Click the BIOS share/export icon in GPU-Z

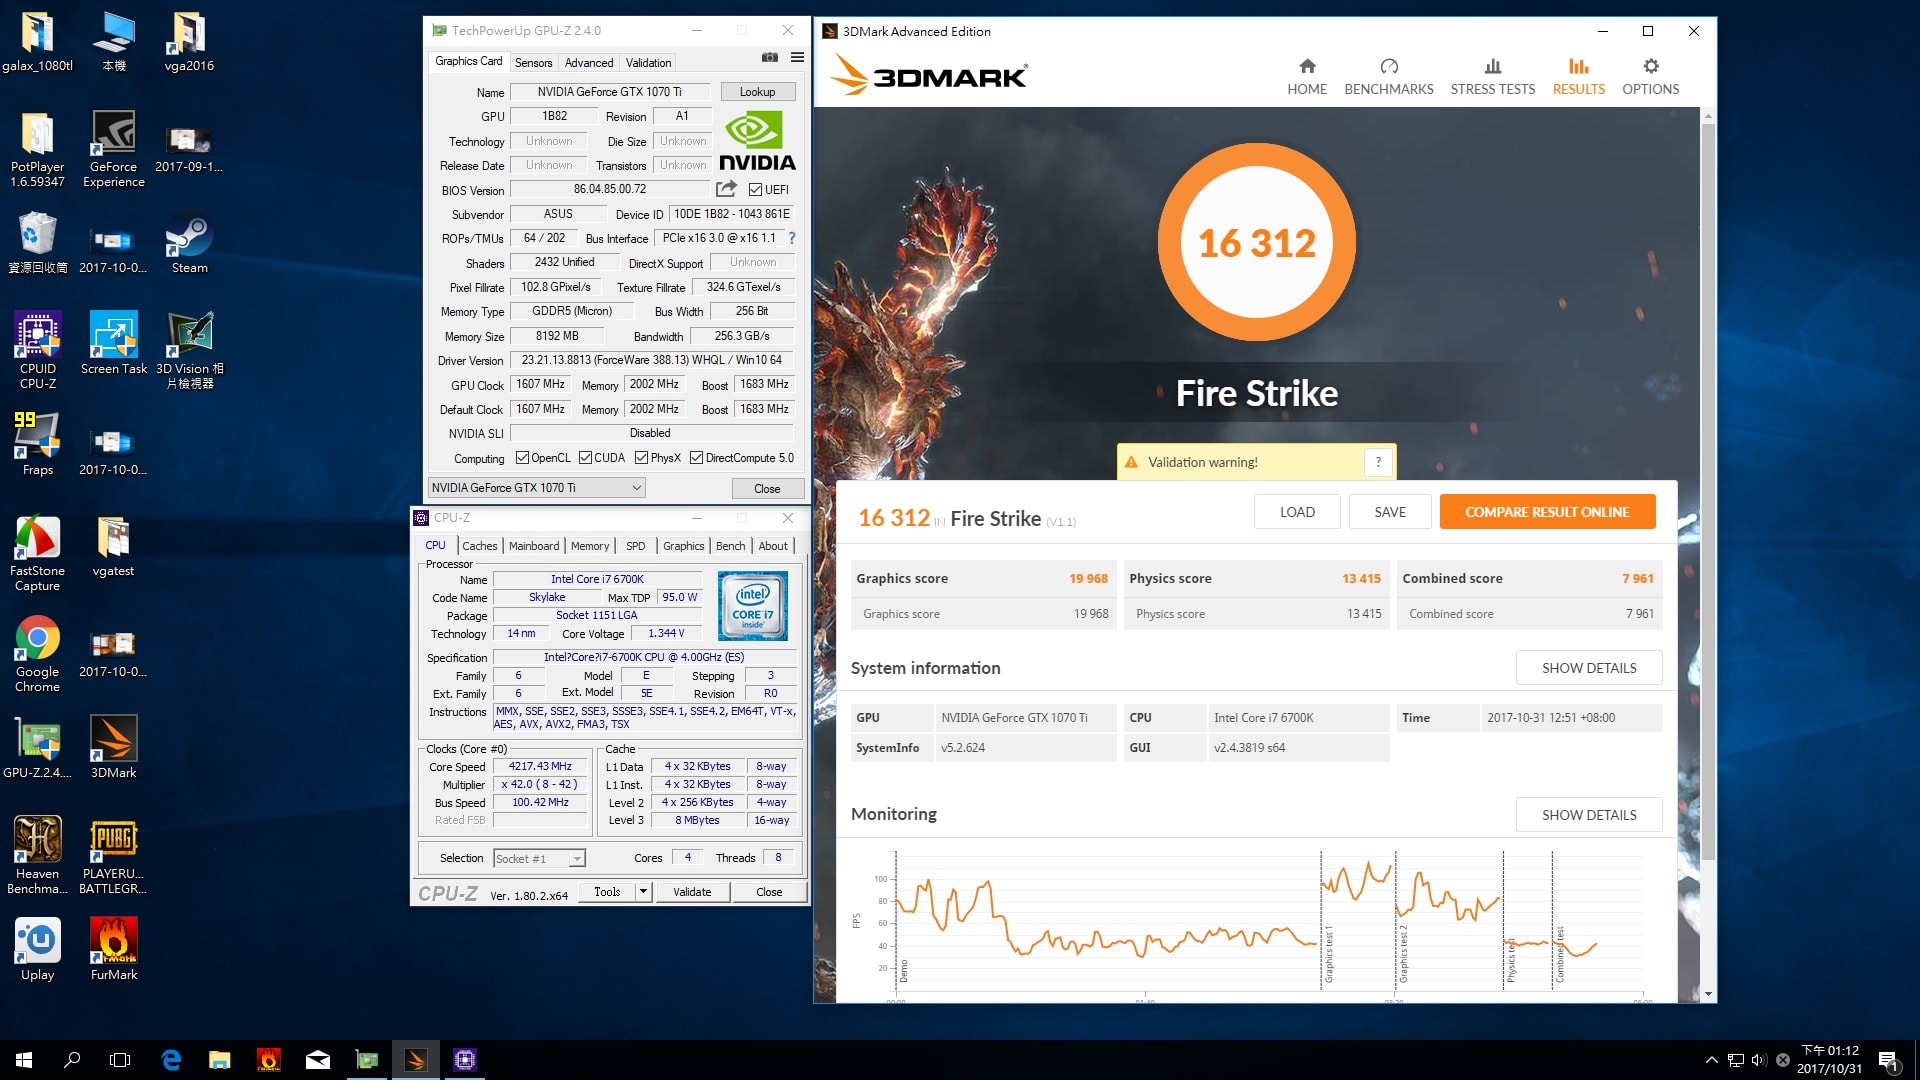726,189
